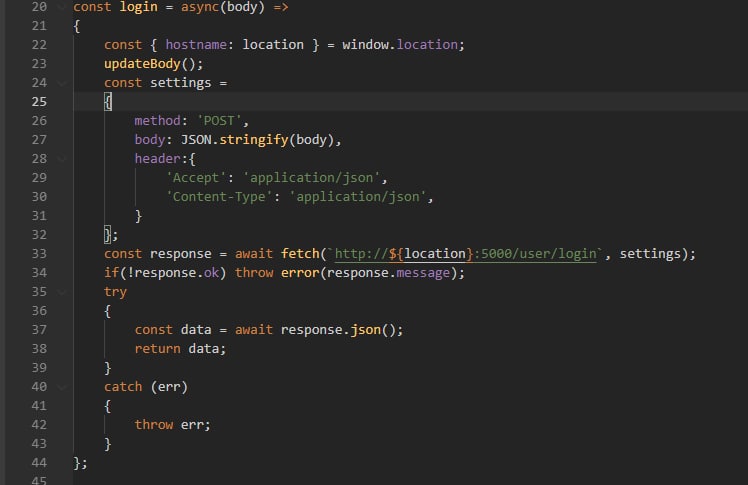Image resolution: width=748 pixels, height=485 pixels.
Task: Click the 'try' keyword
Action: click(115, 292)
